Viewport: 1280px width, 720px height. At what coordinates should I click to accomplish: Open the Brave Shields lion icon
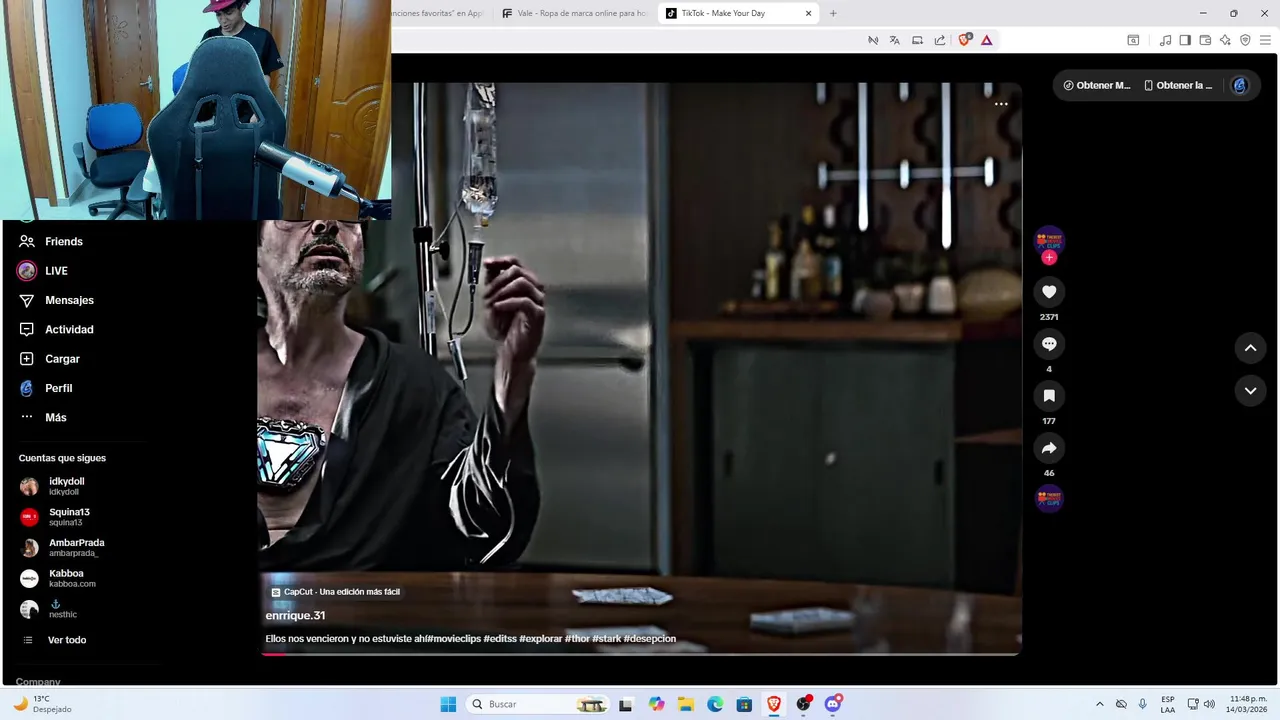tap(964, 40)
